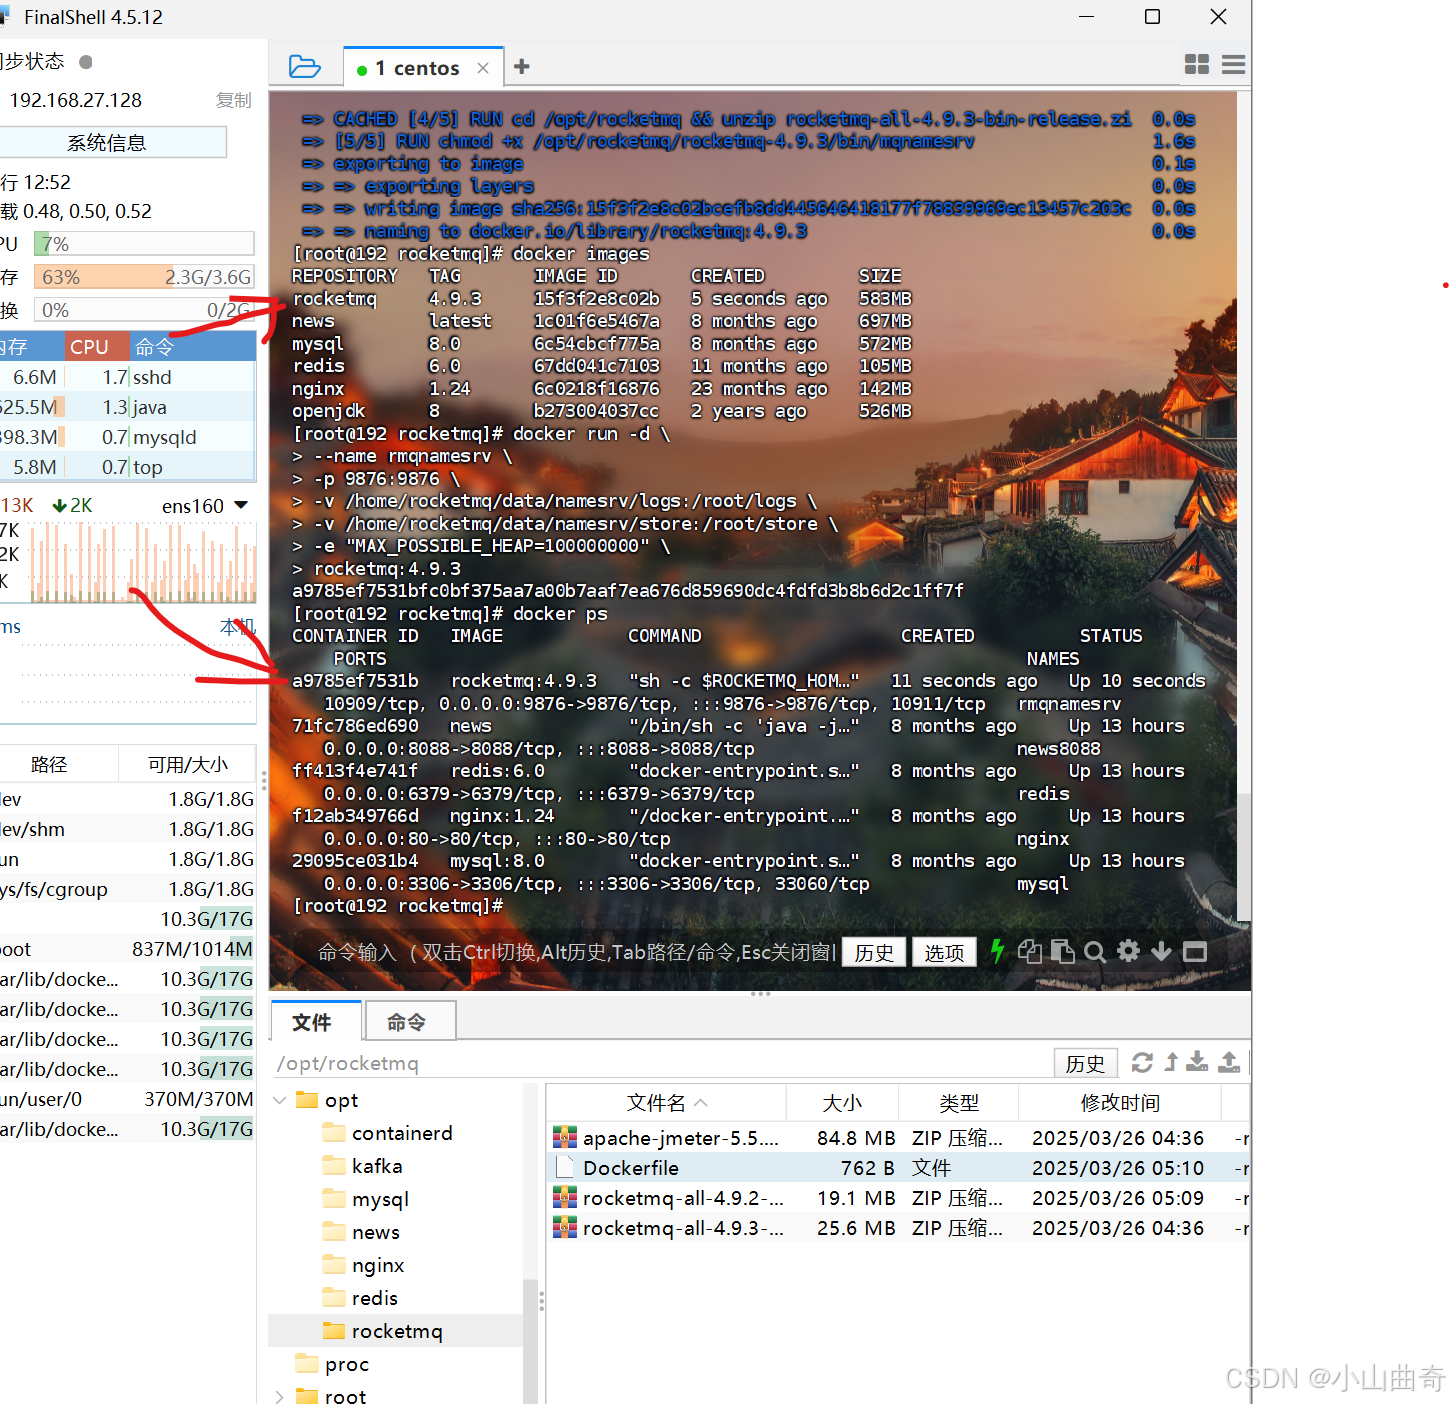This screenshot has height=1404, width=1450.
Task: Expand the root folder in tree
Action: point(280,1396)
